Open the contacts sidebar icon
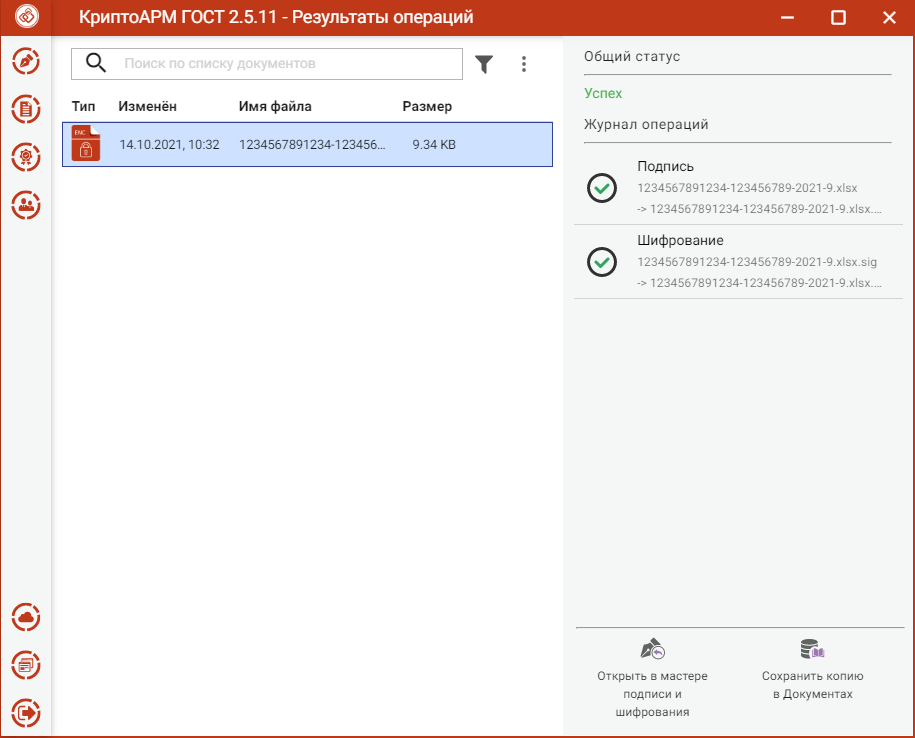This screenshot has height=738, width=915. [x=26, y=205]
